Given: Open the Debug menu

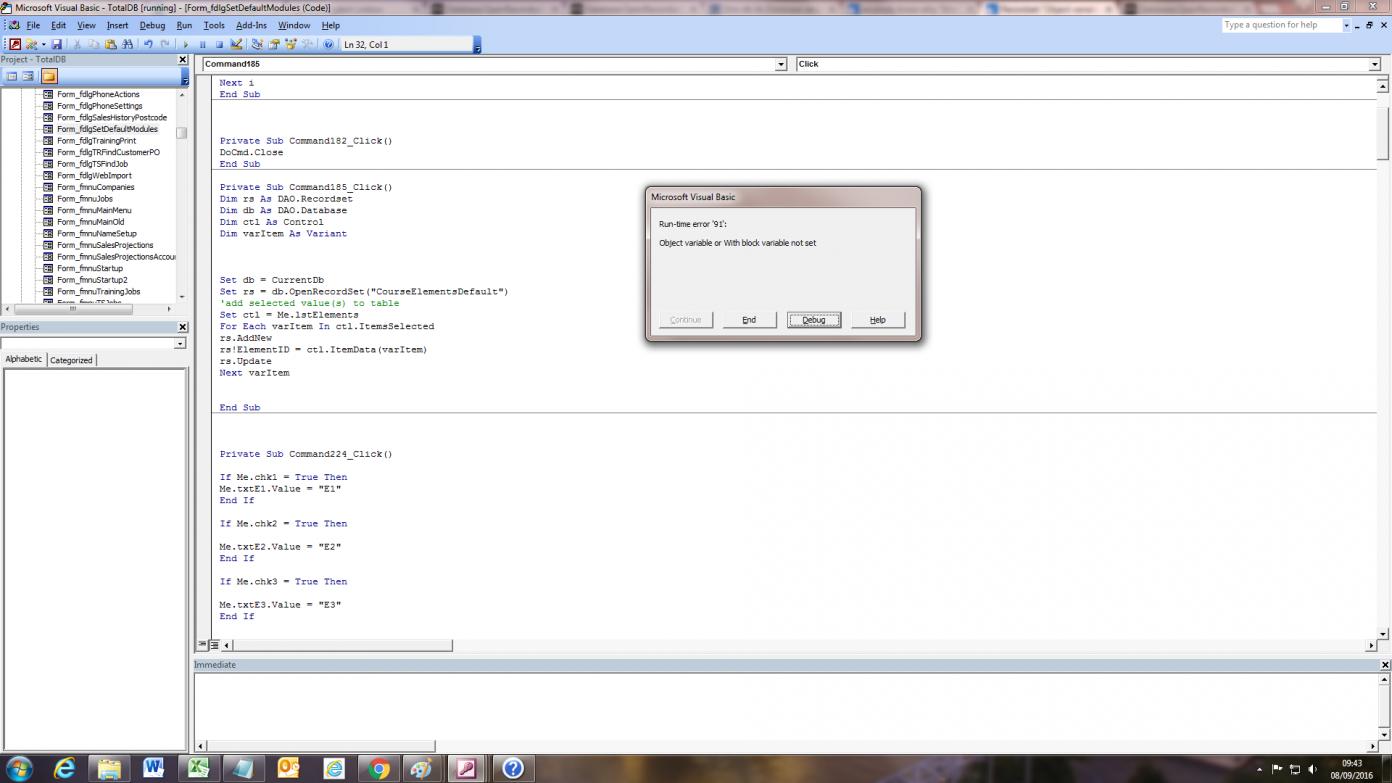Looking at the screenshot, I should [152, 25].
